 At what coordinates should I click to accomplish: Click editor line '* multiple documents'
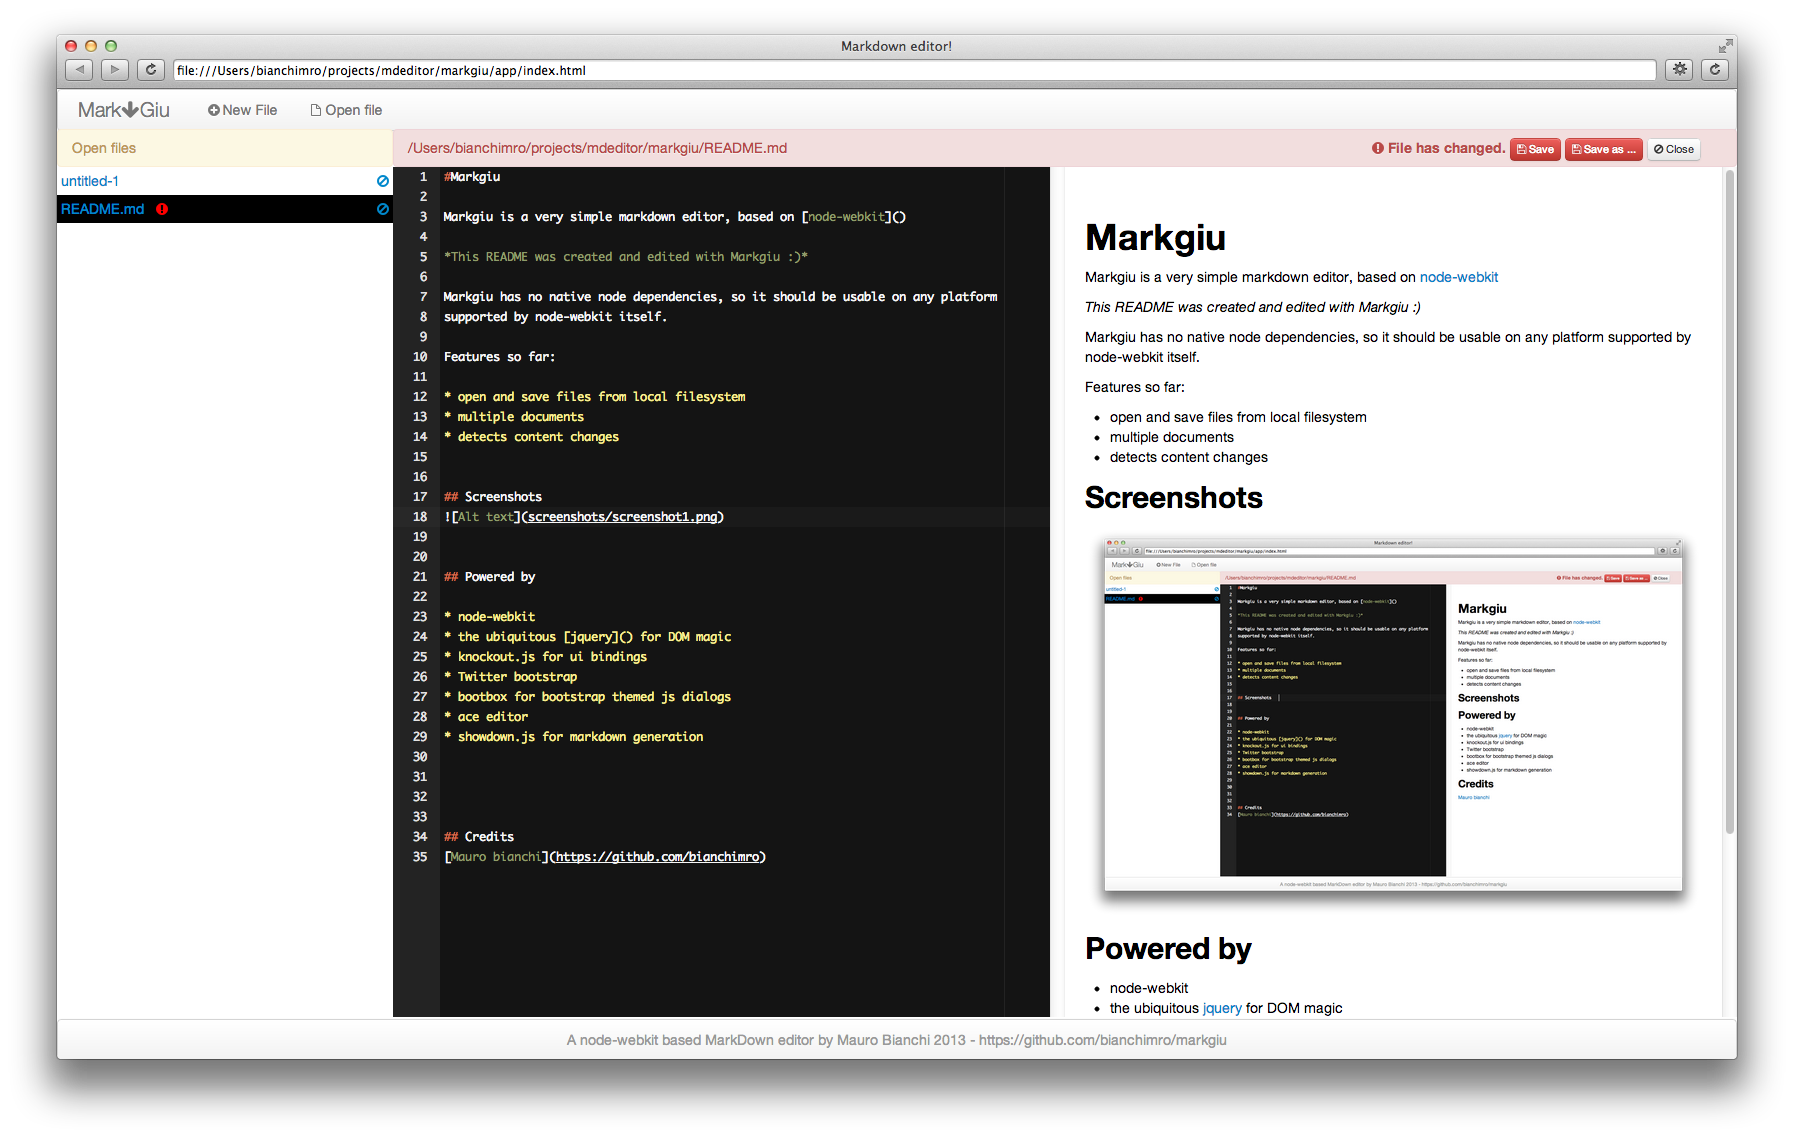(513, 416)
